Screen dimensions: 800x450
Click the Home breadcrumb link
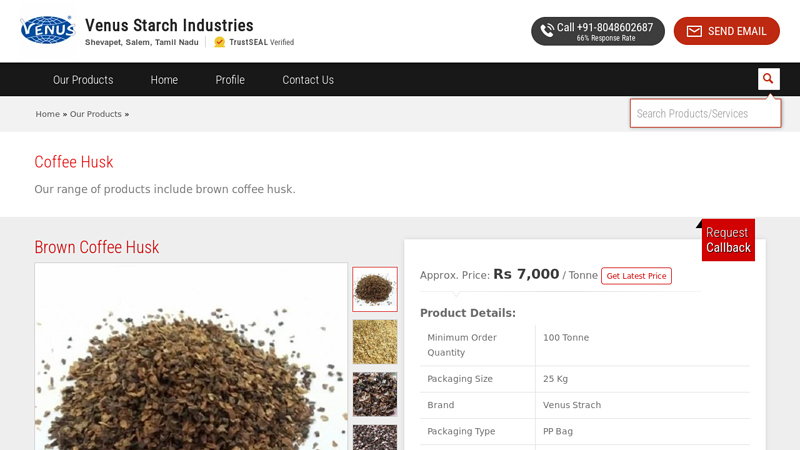click(47, 114)
